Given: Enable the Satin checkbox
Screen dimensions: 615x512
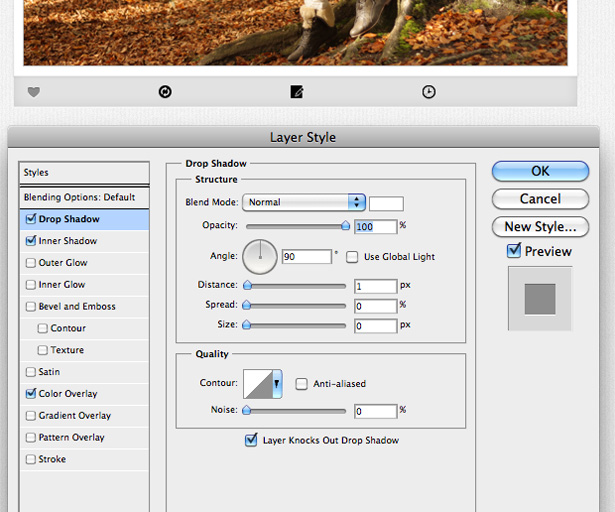Looking at the screenshot, I should click(x=31, y=372).
